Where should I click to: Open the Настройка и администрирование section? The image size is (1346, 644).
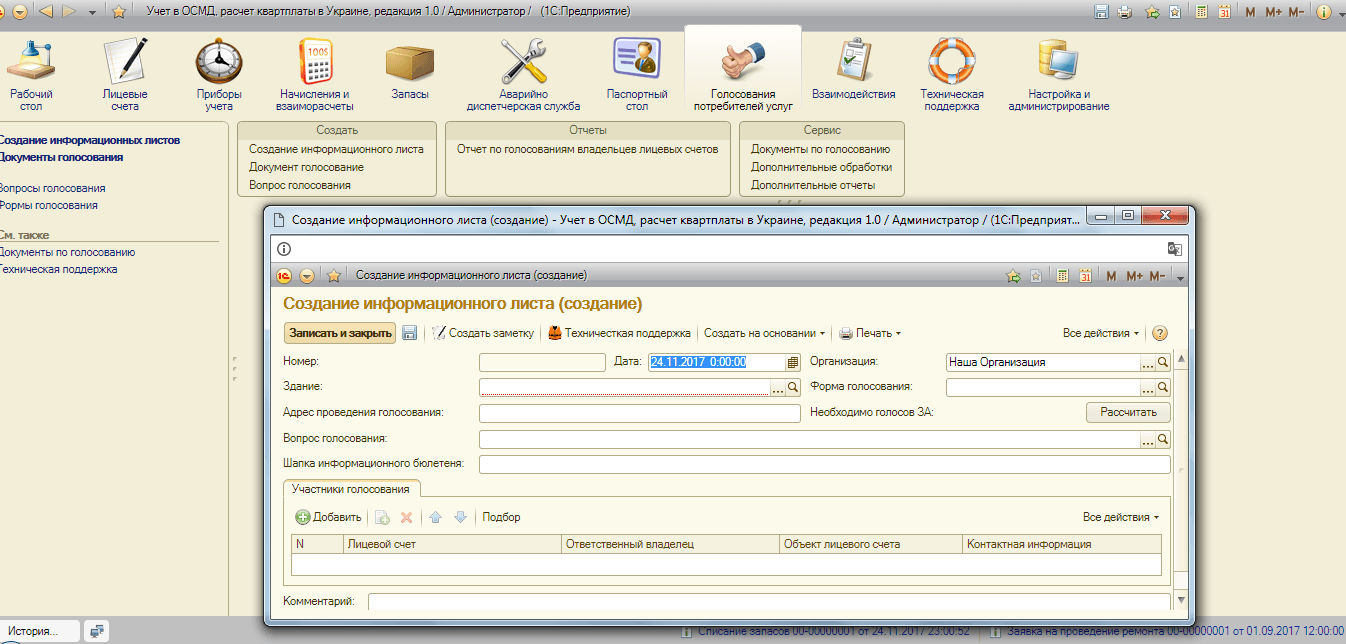pos(1059,75)
